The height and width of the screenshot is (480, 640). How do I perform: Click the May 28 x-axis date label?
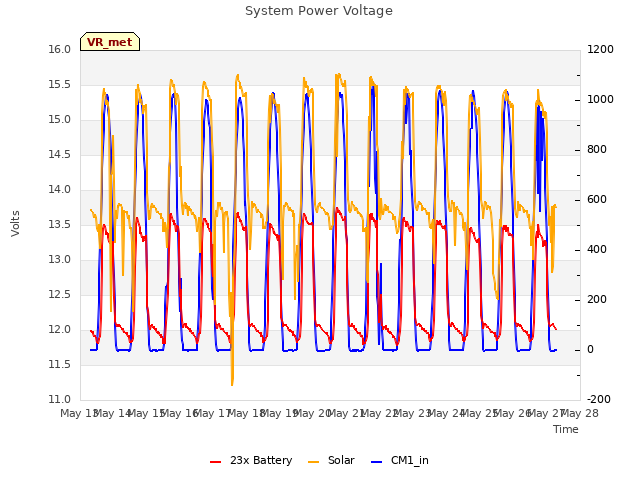(x=579, y=414)
